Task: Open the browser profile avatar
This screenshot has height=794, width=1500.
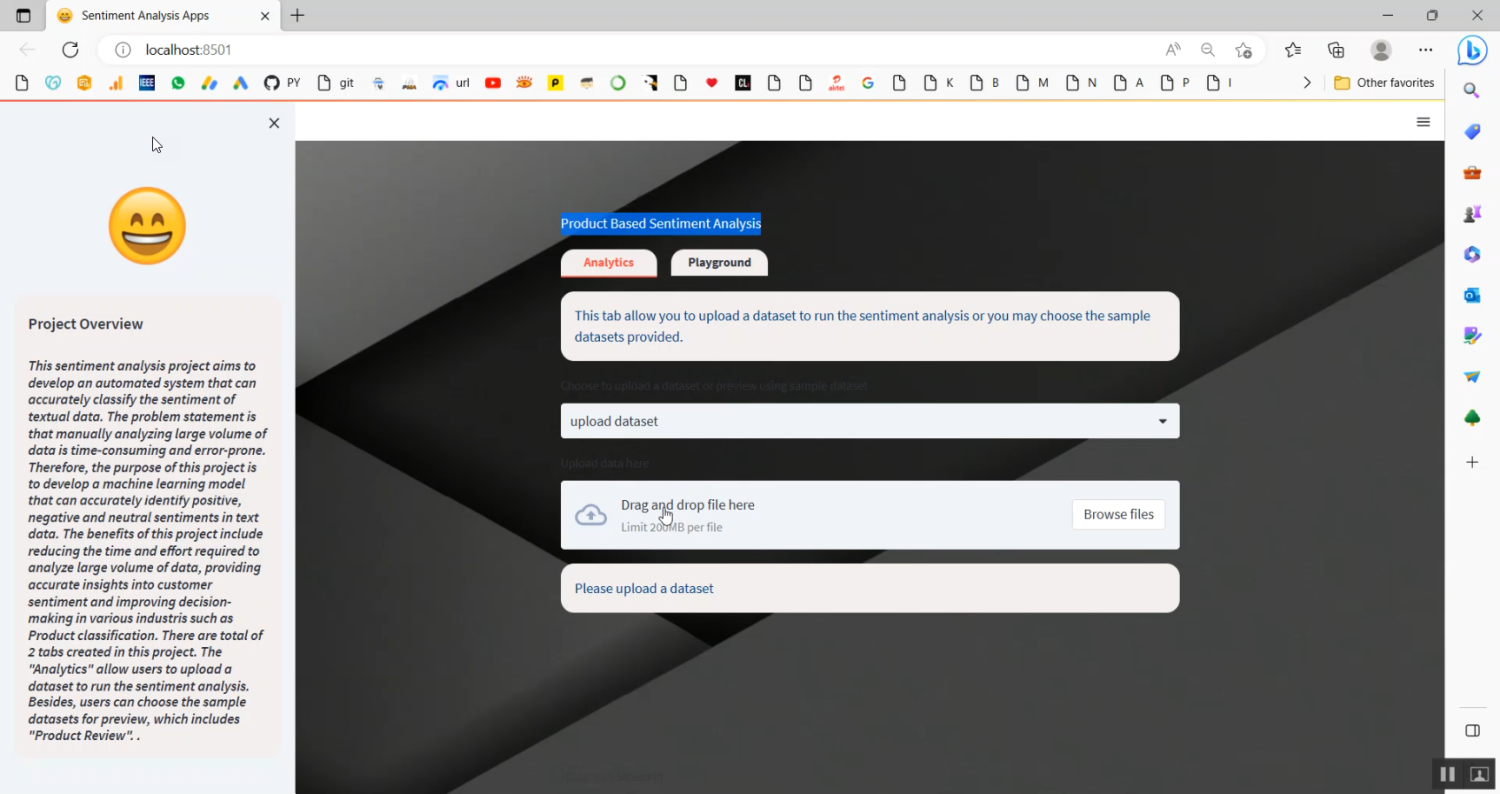Action: coord(1381,50)
